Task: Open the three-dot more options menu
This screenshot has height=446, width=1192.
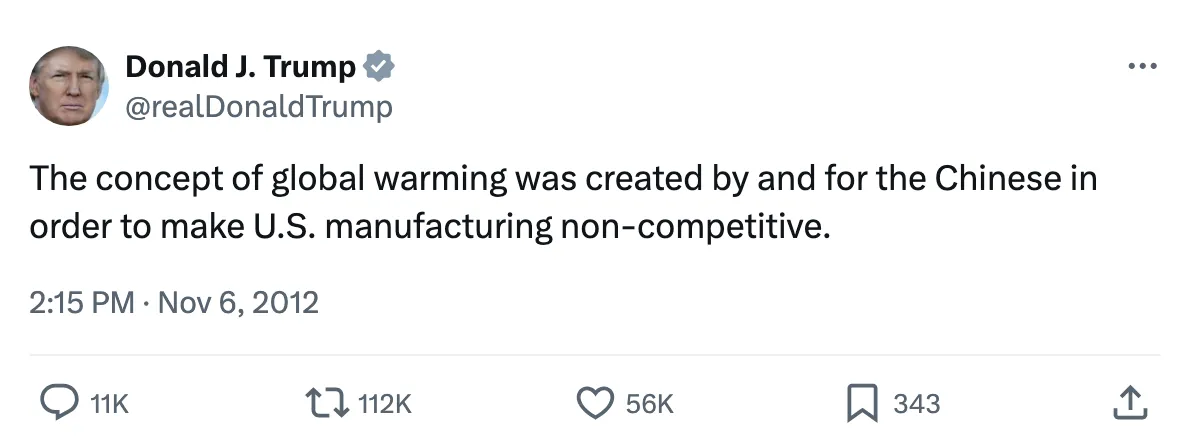Action: (x=1141, y=67)
